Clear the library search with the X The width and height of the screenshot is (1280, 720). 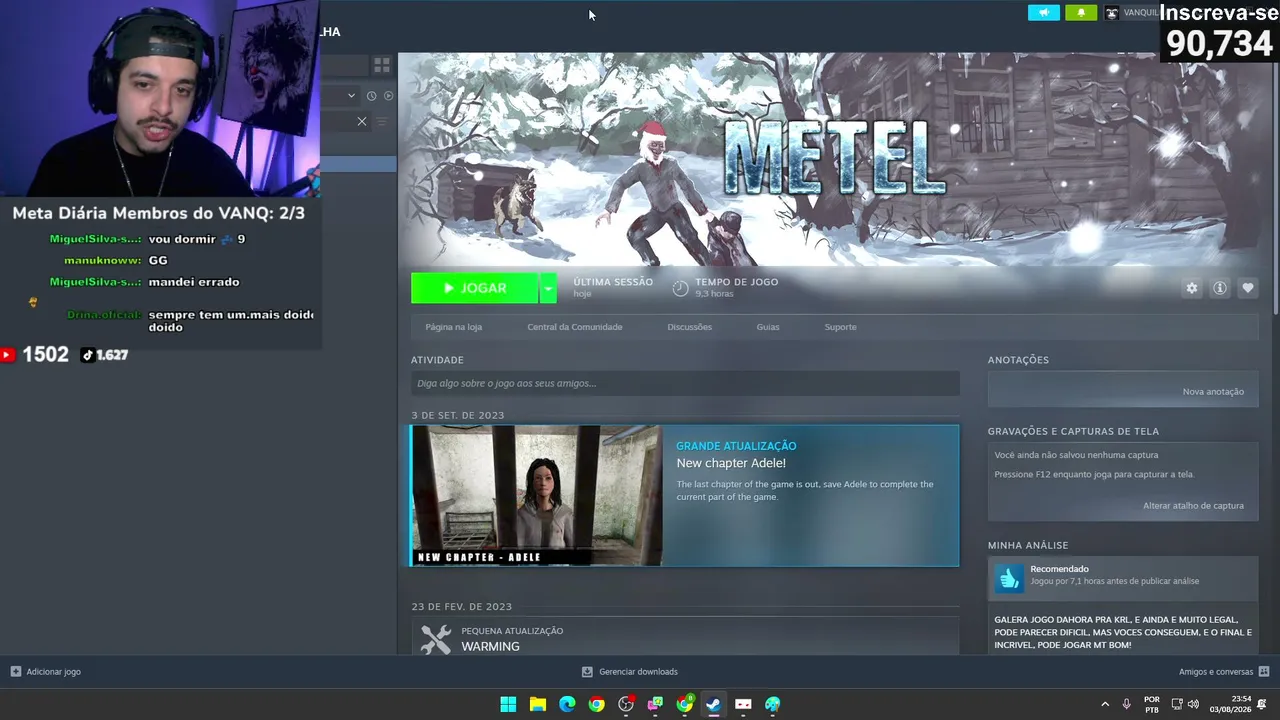point(362,122)
